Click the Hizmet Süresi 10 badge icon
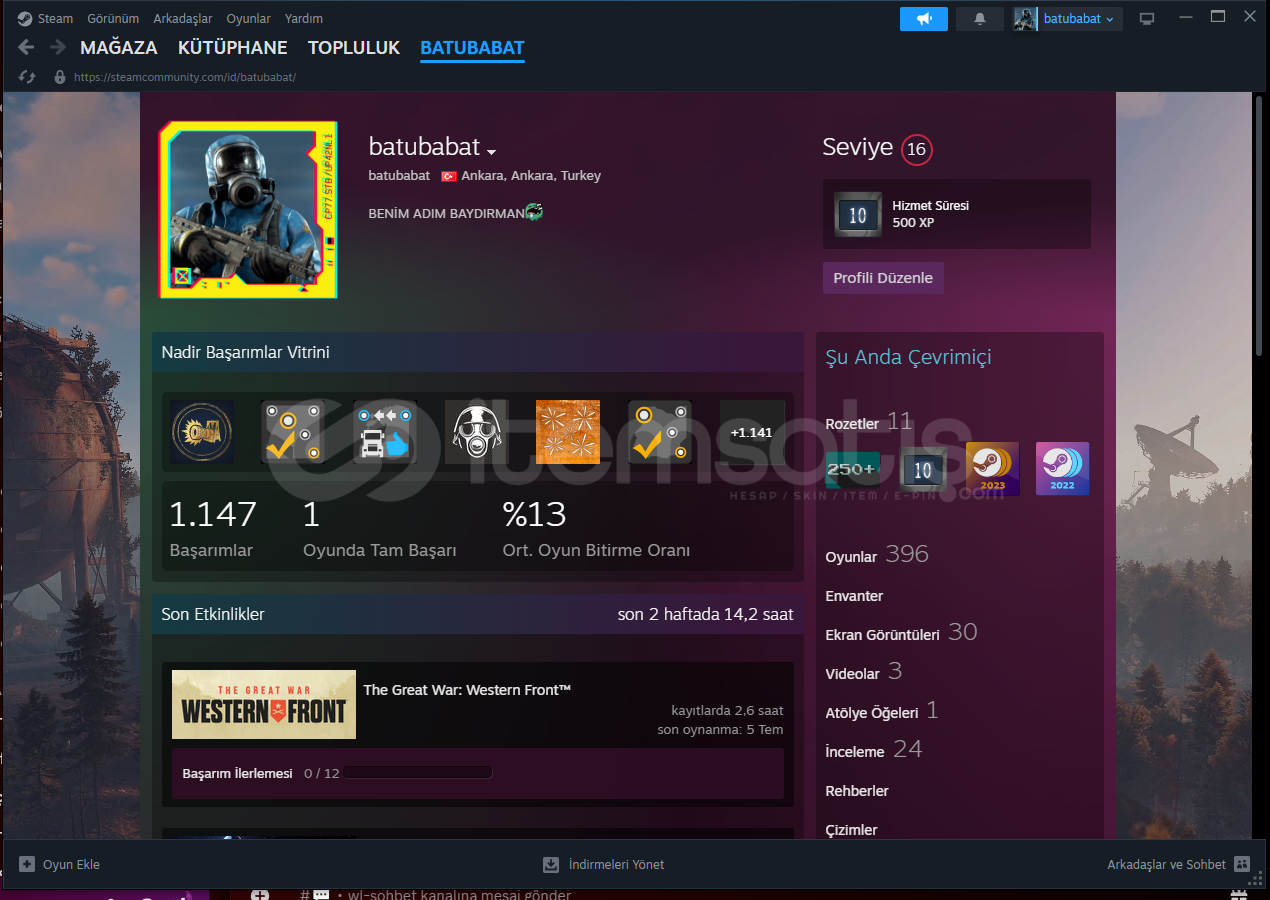 (x=858, y=215)
